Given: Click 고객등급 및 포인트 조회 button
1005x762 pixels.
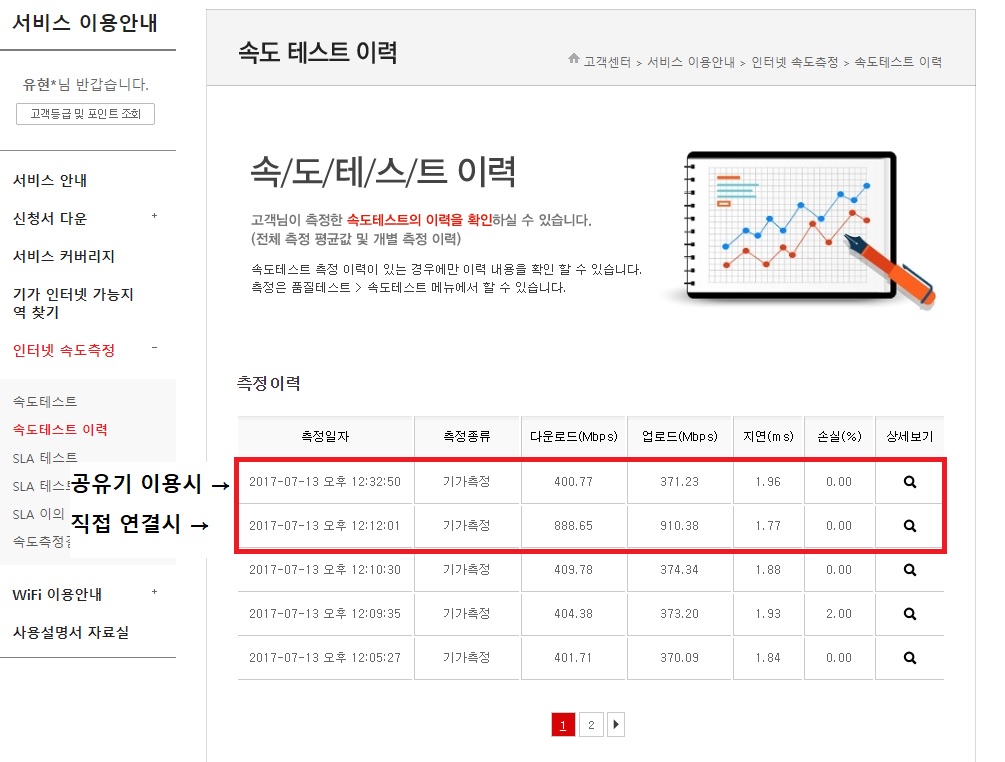Looking at the screenshot, I should [x=85, y=114].
